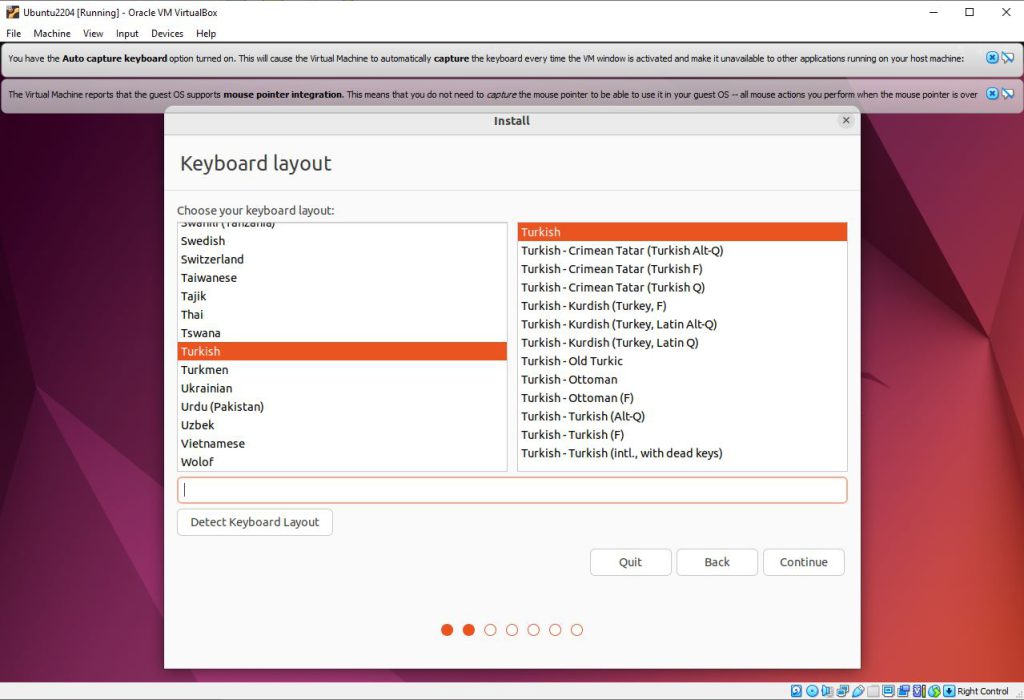The width and height of the screenshot is (1024, 700).
Task: Choose Wolof keyboard layout
Action: click(342, 462)
